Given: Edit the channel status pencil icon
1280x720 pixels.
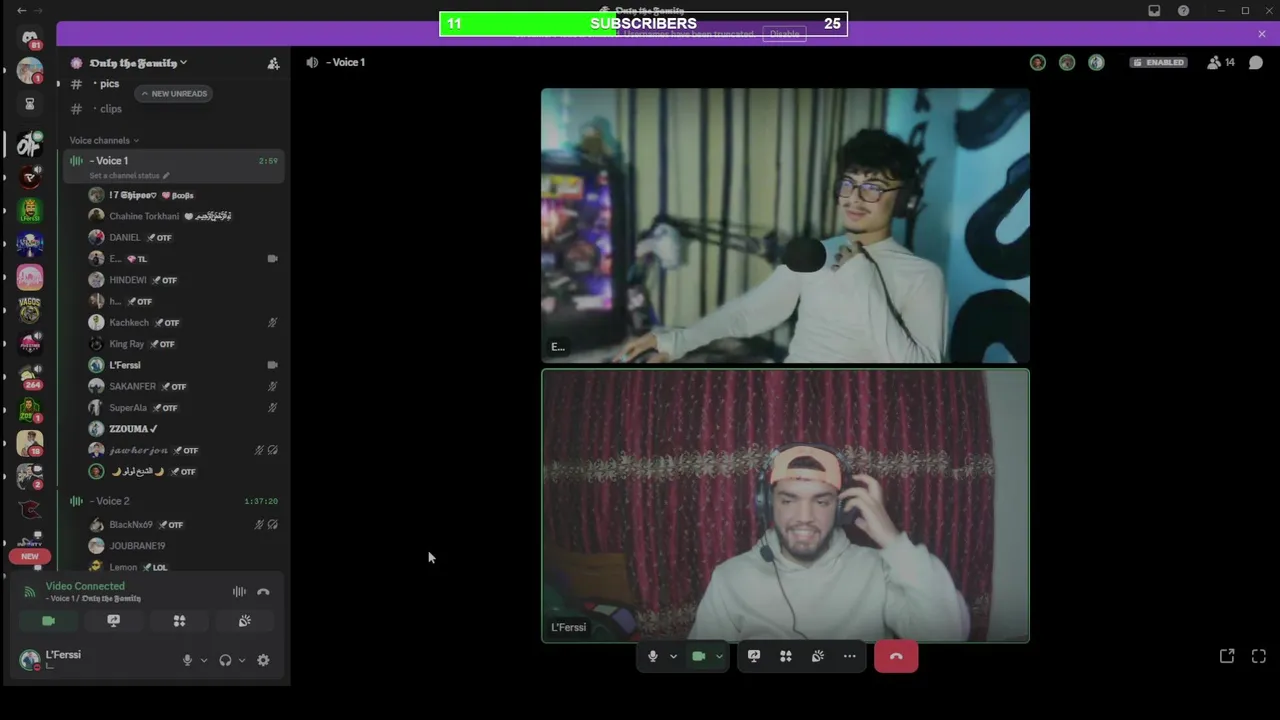Looking at the screenshot, I should [x=167, y=176].
